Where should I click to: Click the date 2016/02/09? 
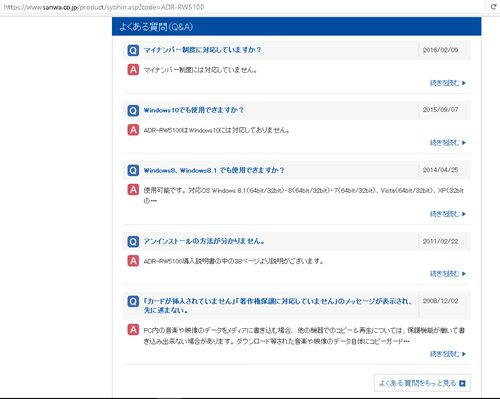(x=440, y=50)
